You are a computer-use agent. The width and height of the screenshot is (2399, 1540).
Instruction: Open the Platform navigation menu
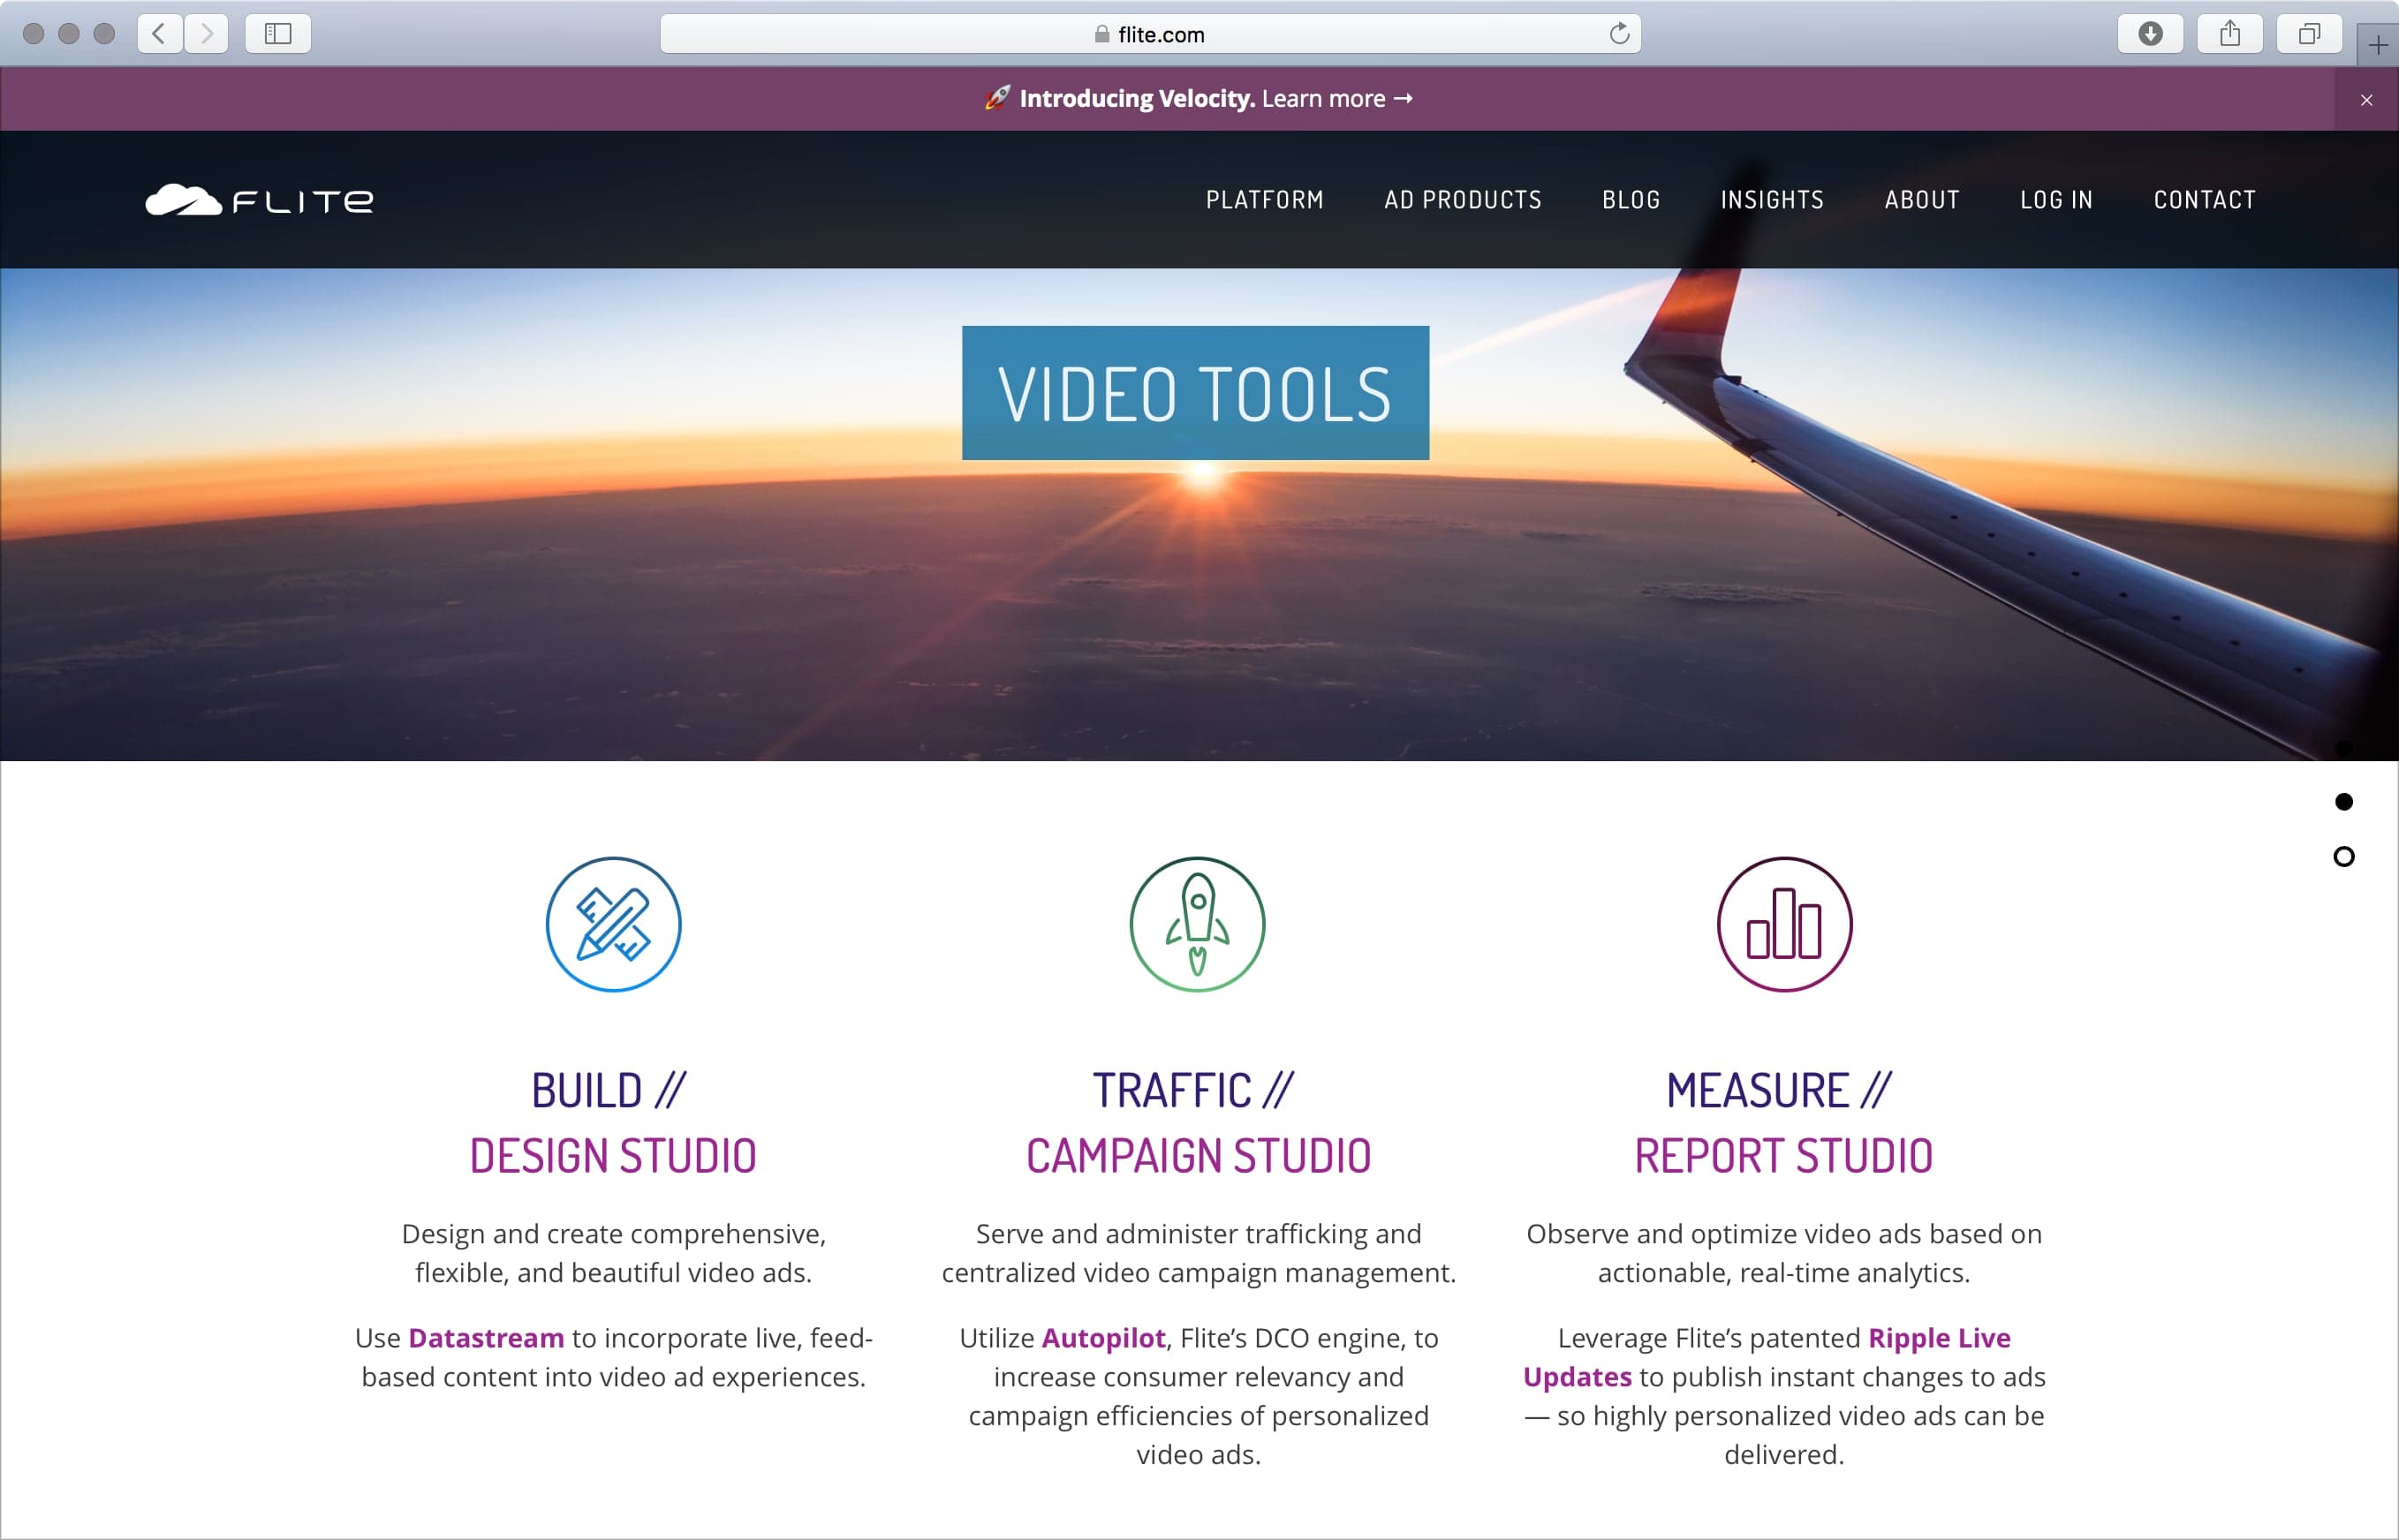coord(1264,200)
